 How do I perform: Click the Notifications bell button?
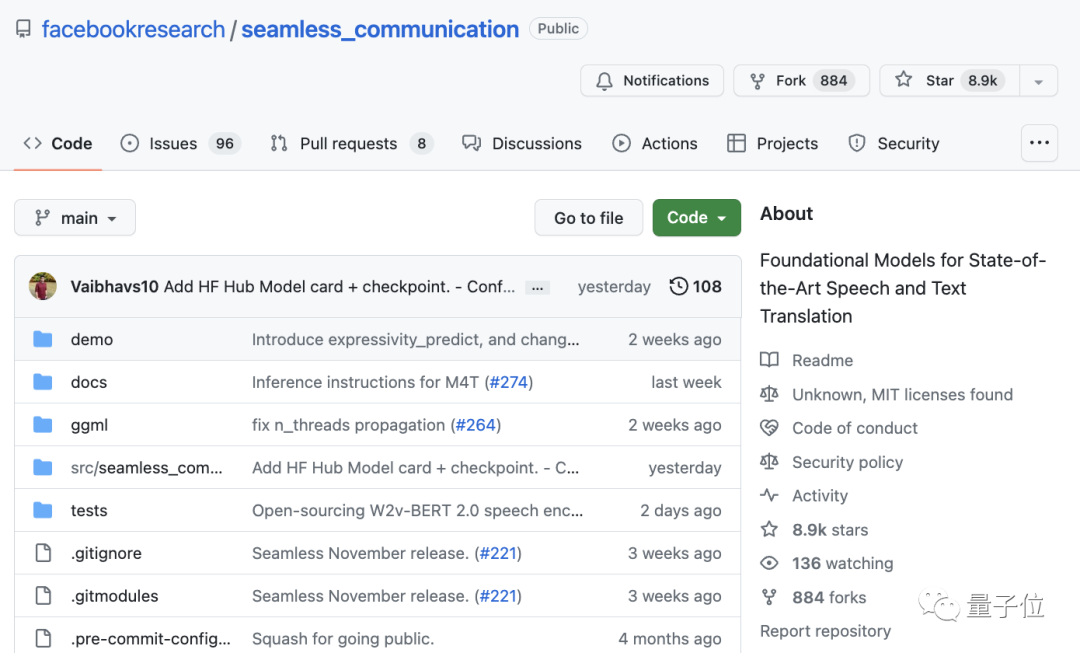[x=652, y=81]
